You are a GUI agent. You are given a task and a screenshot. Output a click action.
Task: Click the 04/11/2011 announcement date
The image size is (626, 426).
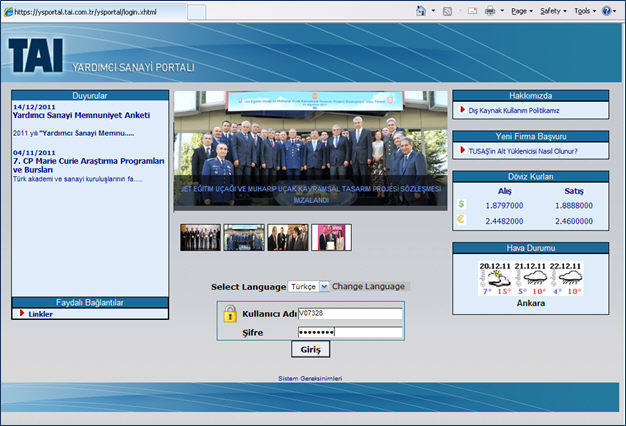[34, 153]
